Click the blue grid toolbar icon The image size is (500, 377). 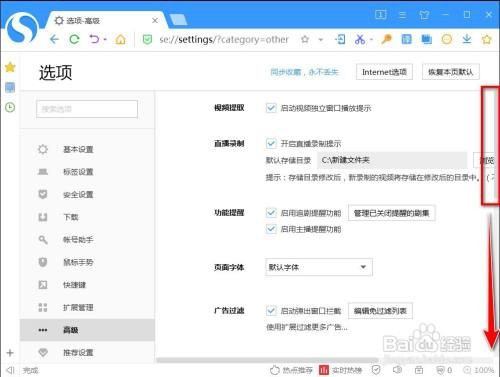coord(406,40)
